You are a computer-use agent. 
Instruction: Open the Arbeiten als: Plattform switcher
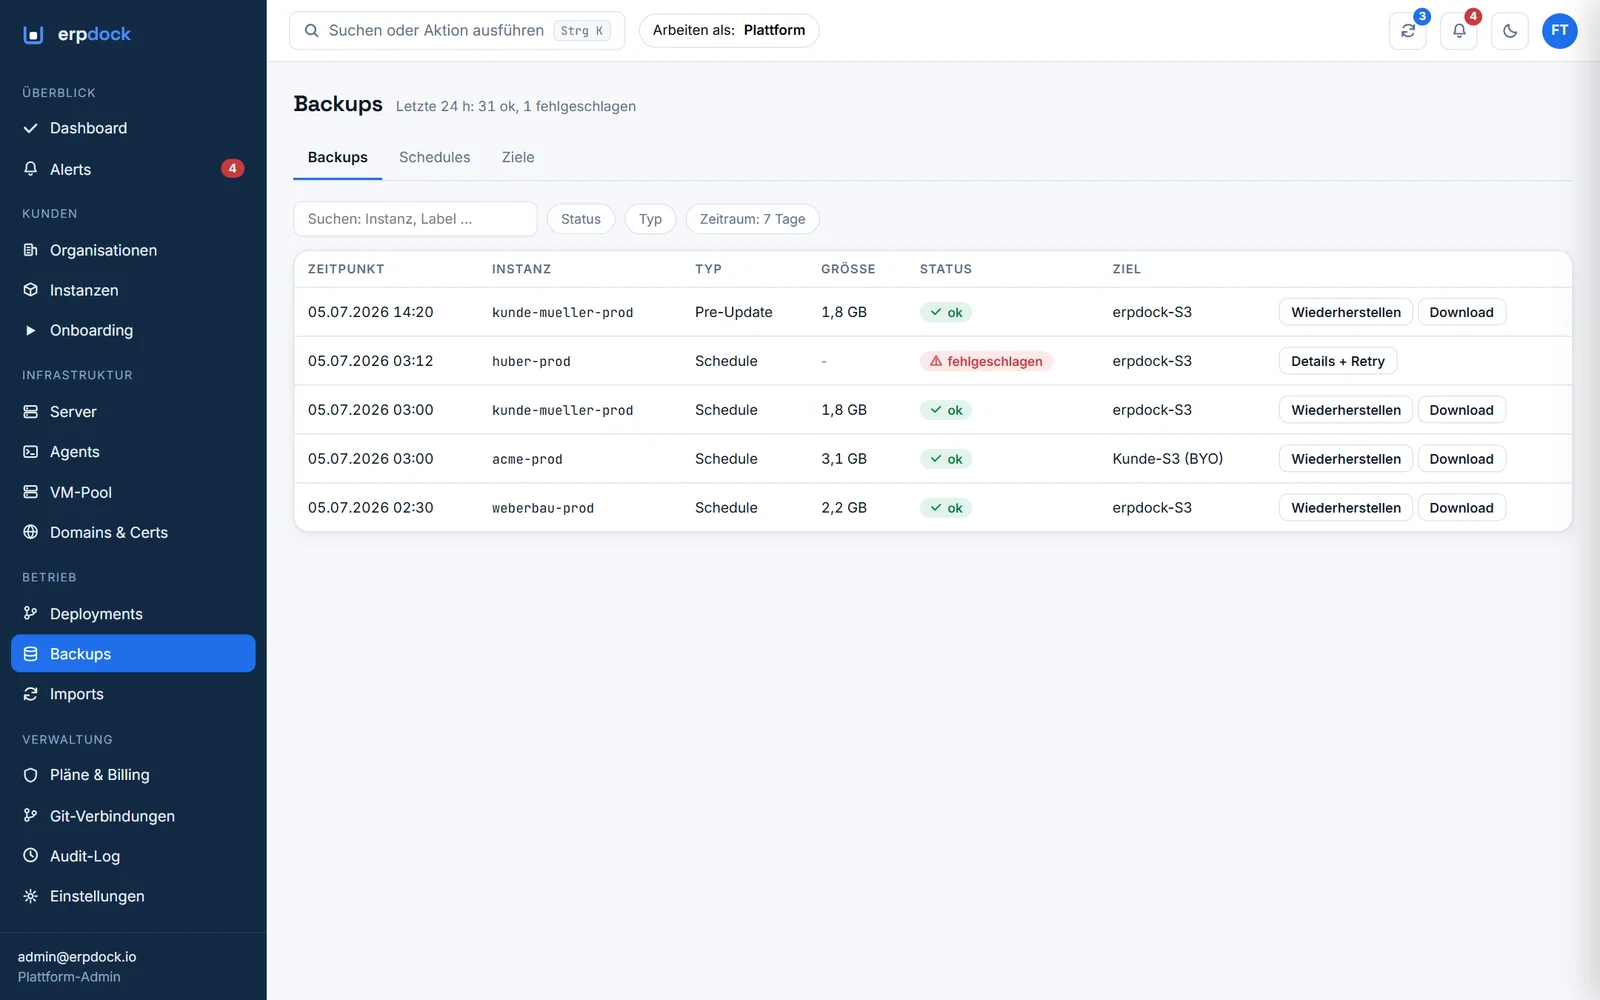729,31
